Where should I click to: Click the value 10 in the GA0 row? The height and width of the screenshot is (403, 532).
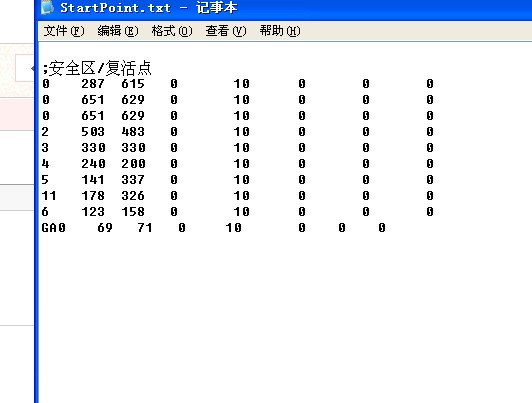click(x=234, y=228)
